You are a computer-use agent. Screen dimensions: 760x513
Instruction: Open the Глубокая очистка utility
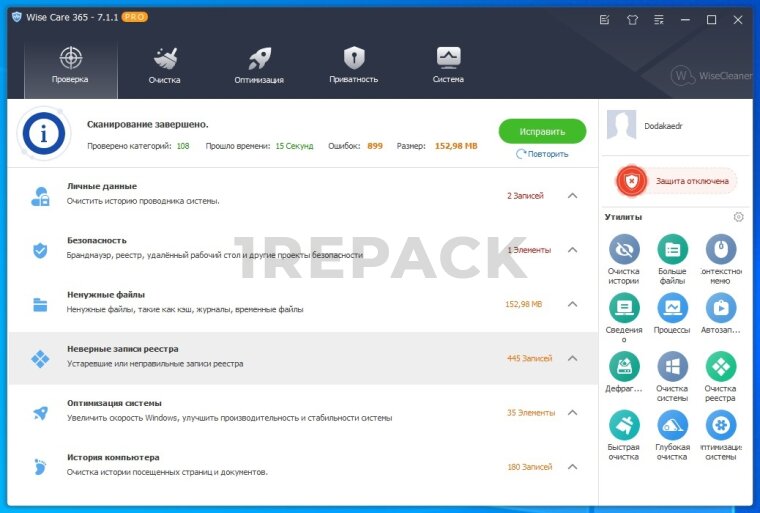[x=672, y=425]
